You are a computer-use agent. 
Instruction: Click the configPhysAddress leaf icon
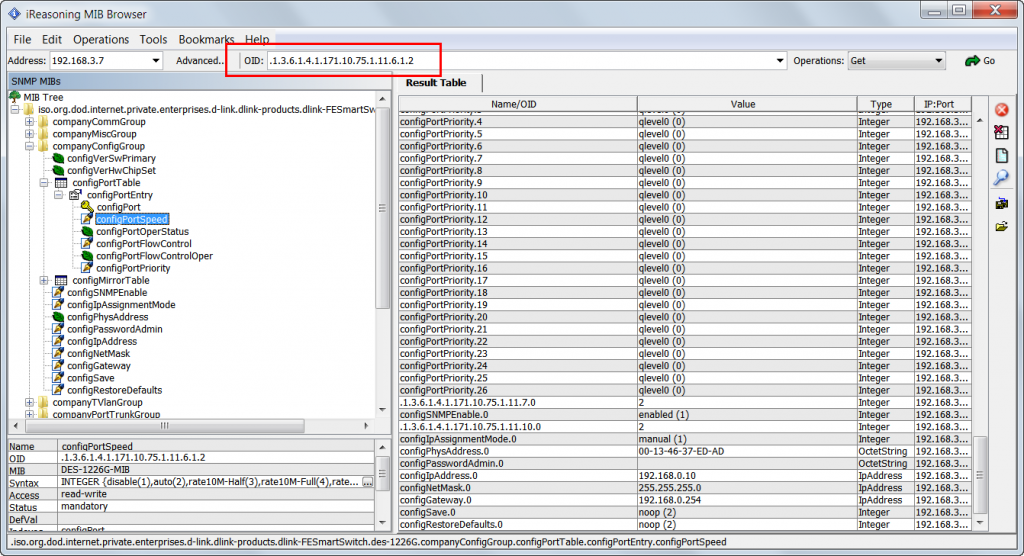pos(58,317)
